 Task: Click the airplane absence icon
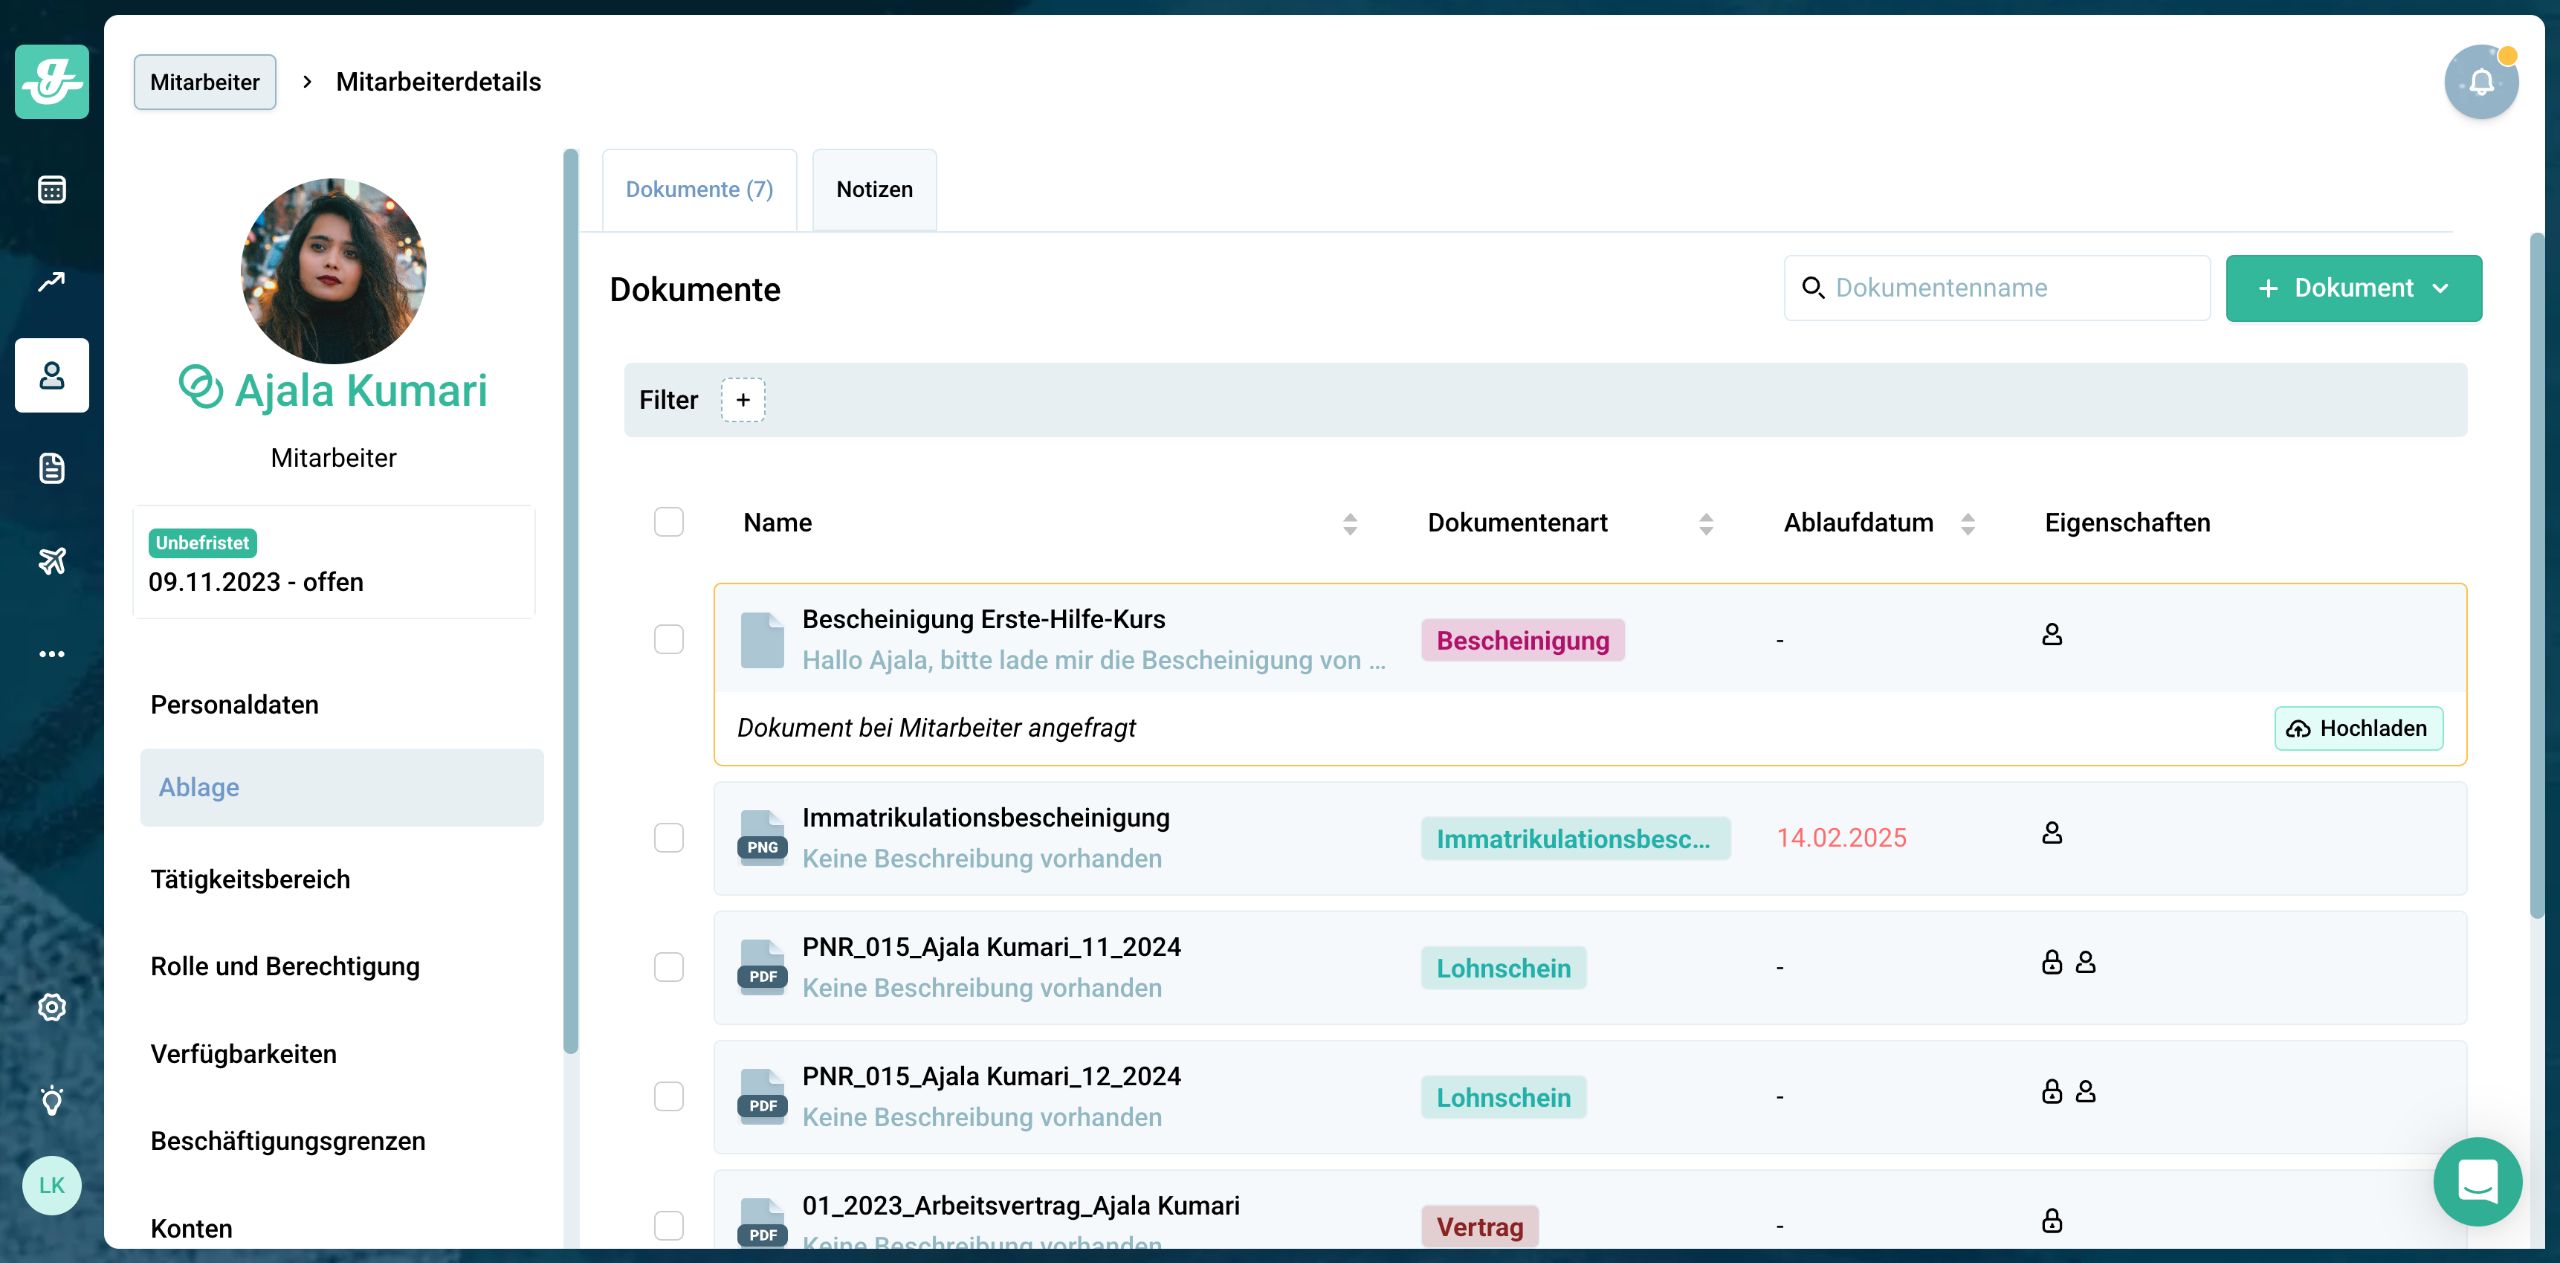click(52, 561)
